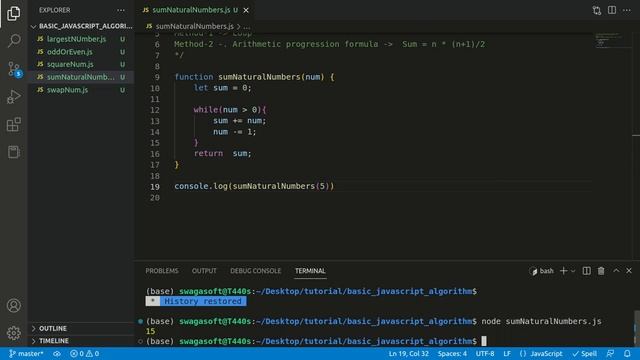Open Explorer more actions ellipsis
Image resolution: width=640 pixels, height=360 pixels.
click(x=121, y=10)
